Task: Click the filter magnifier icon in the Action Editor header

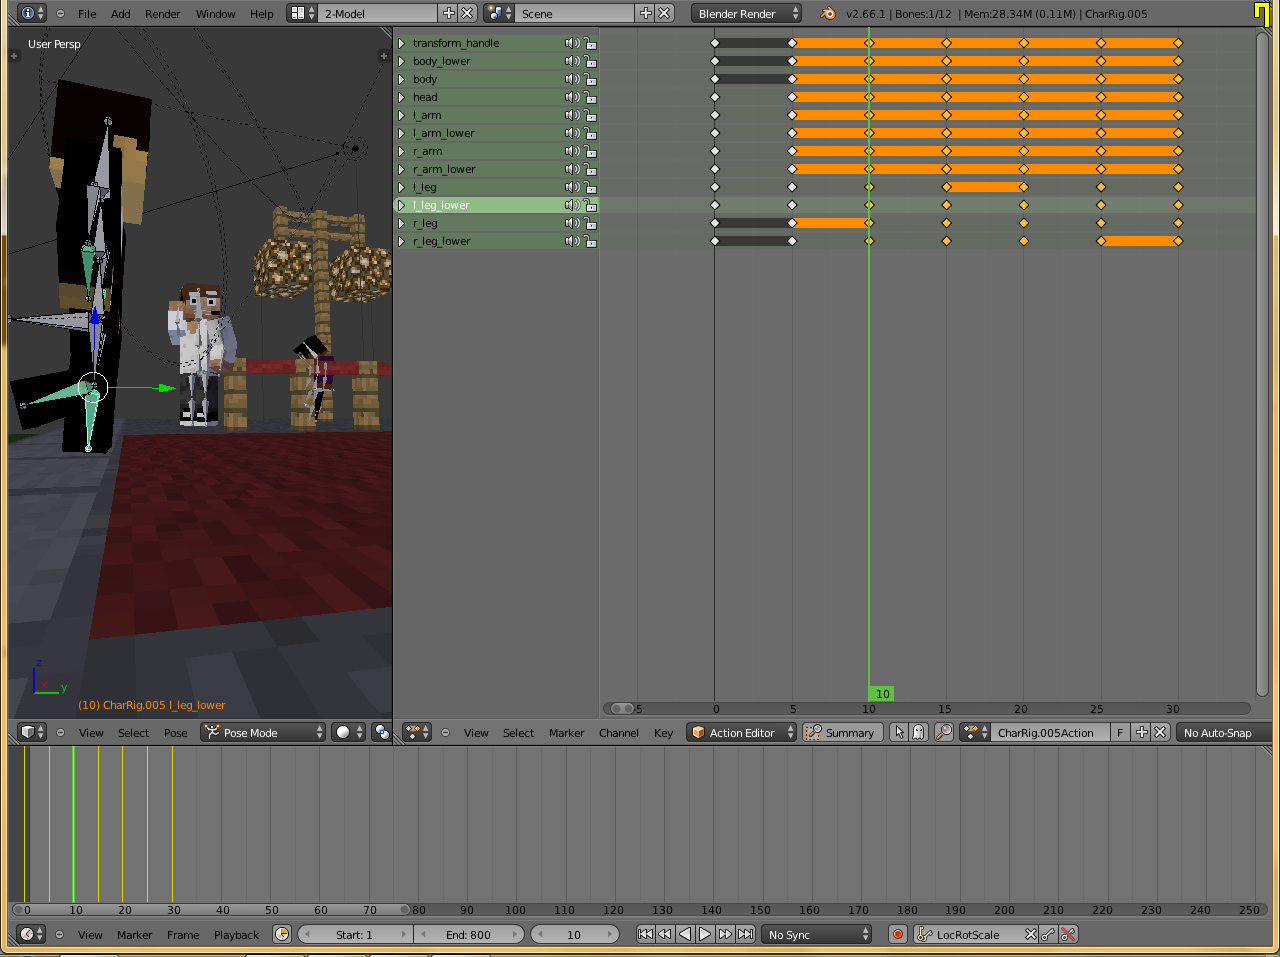Action: [x=943, y=732]
